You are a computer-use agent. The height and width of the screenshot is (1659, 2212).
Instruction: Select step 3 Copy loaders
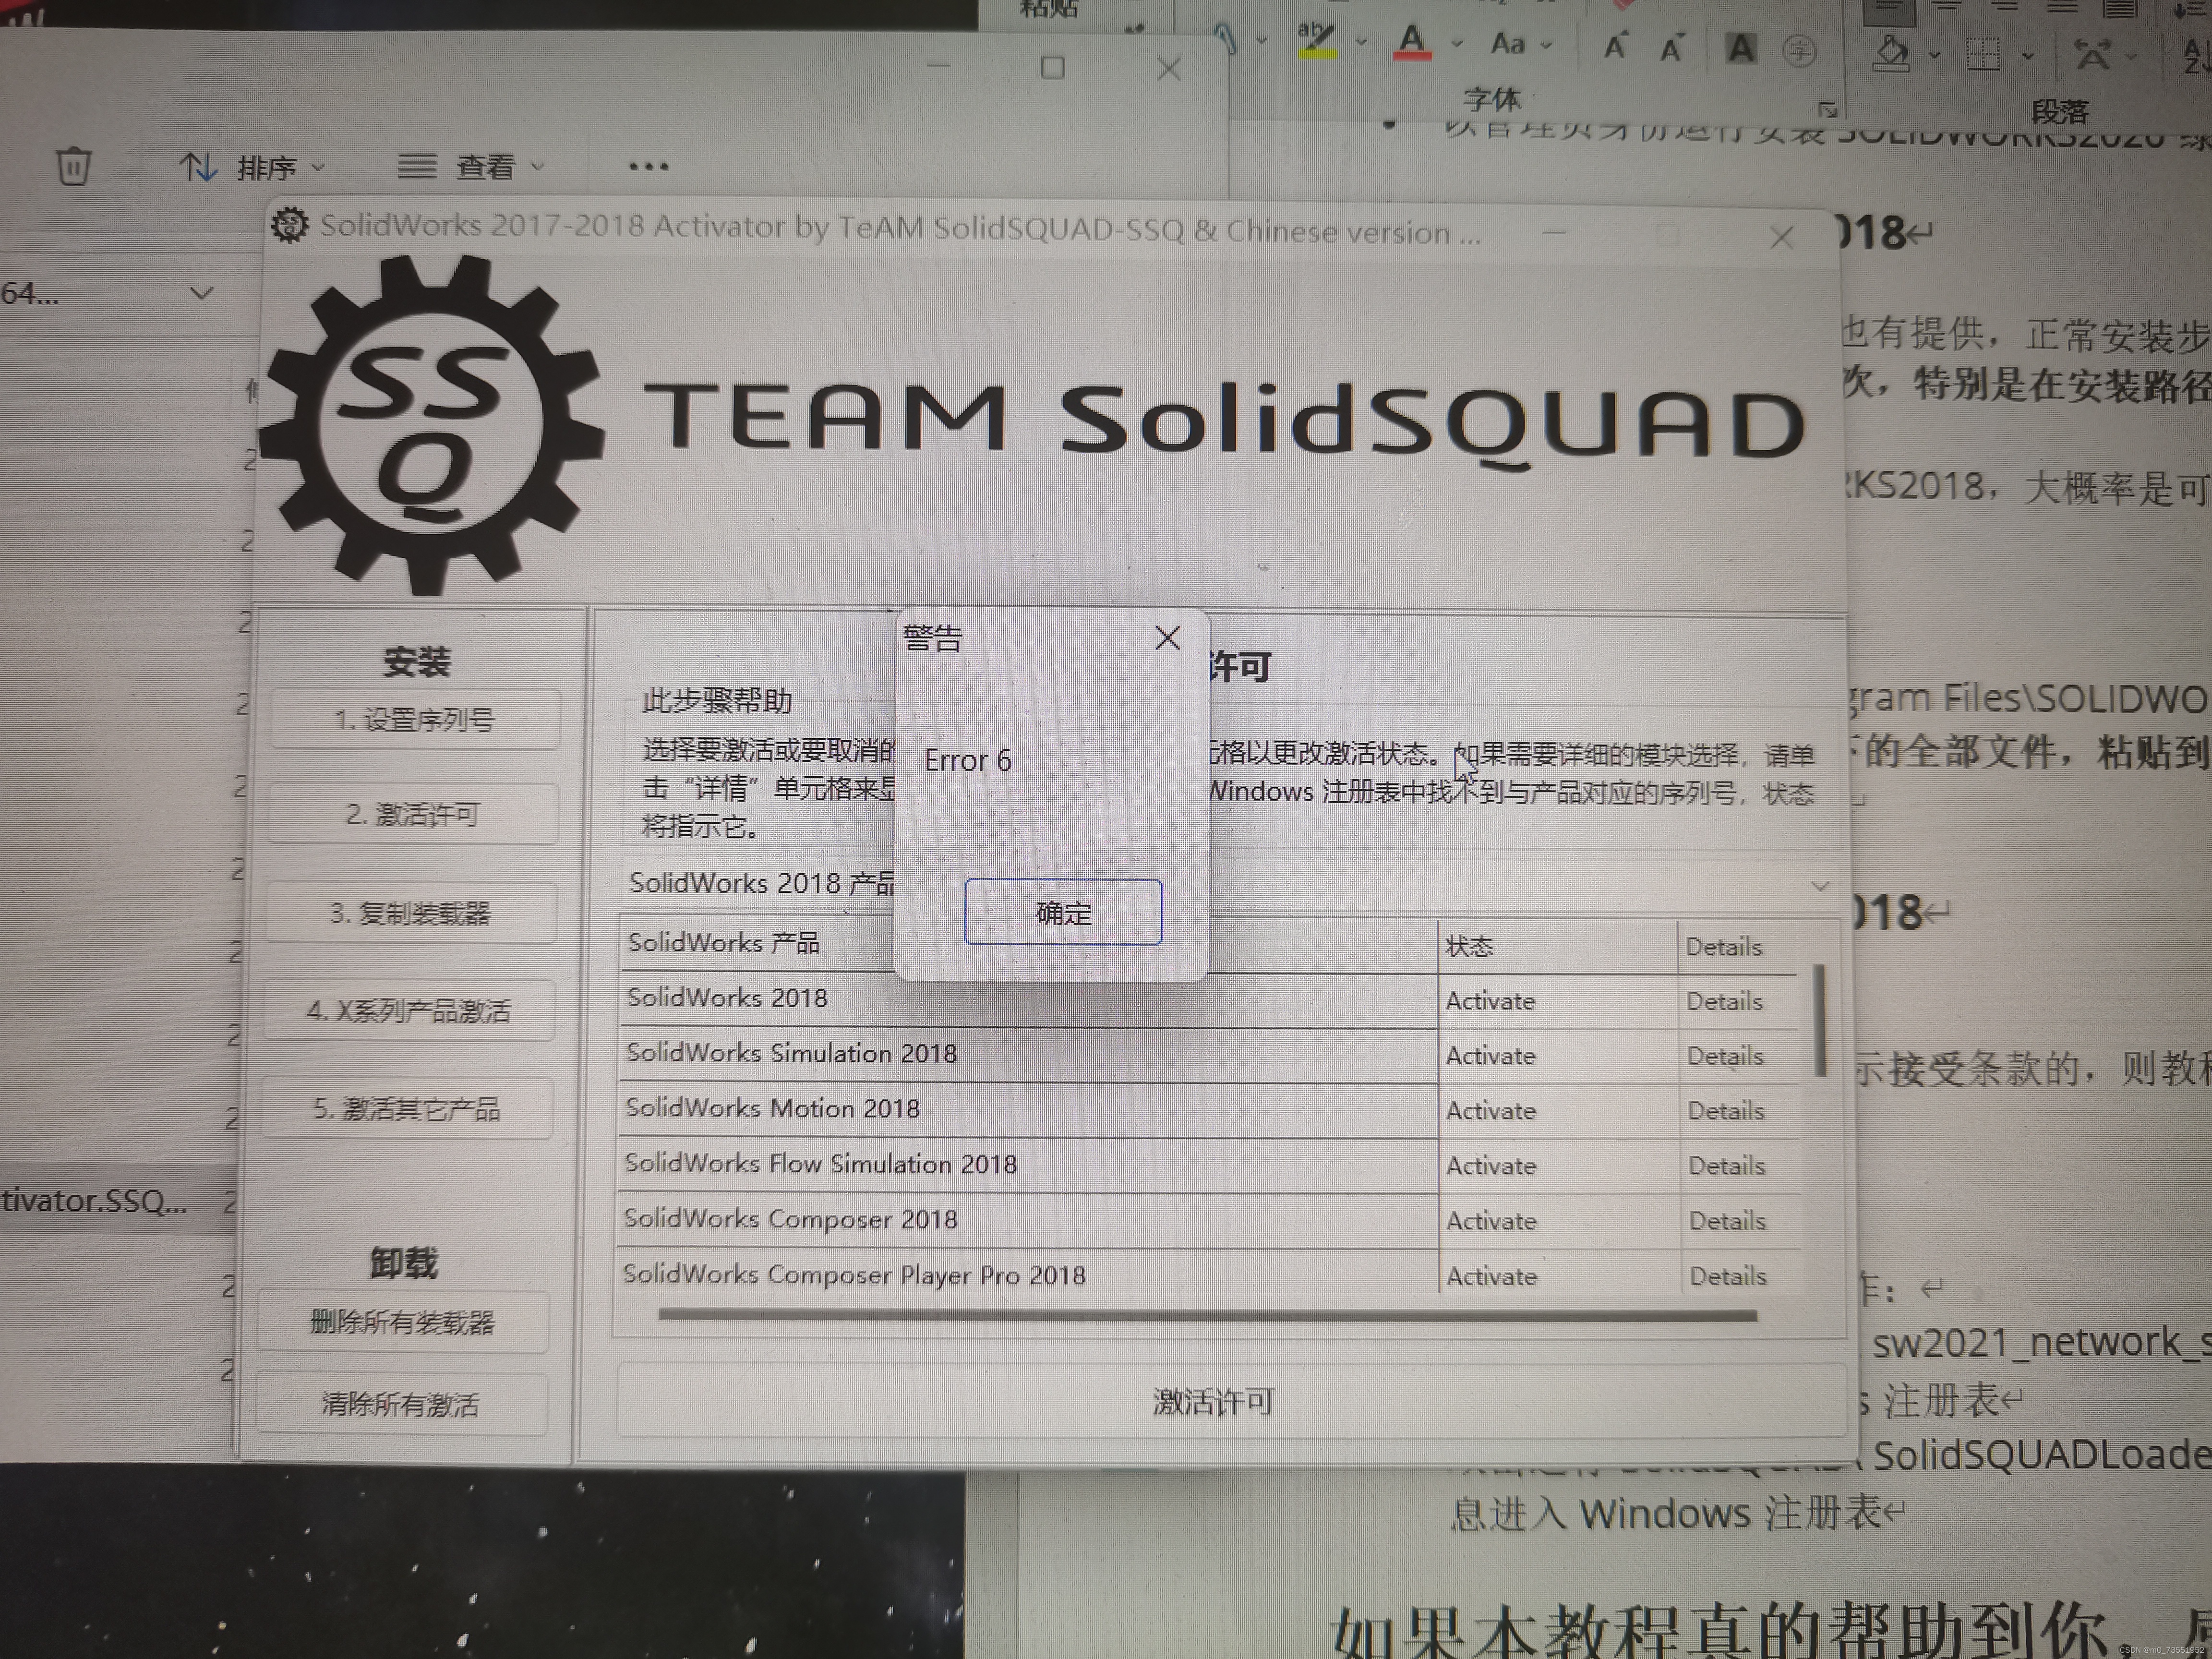click(x=410, y=913)
